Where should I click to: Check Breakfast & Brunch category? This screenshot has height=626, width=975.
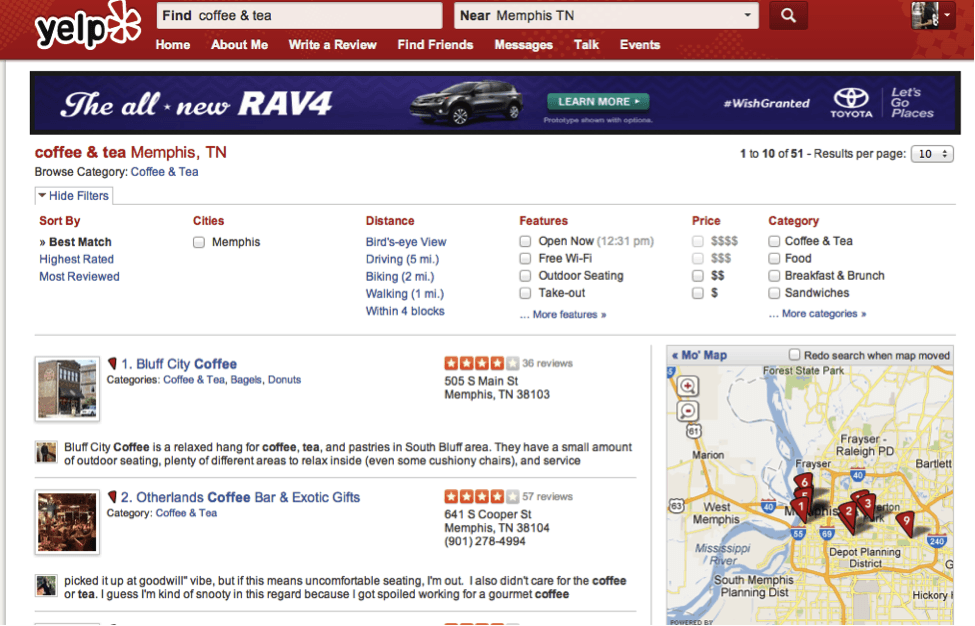point(774,275)
